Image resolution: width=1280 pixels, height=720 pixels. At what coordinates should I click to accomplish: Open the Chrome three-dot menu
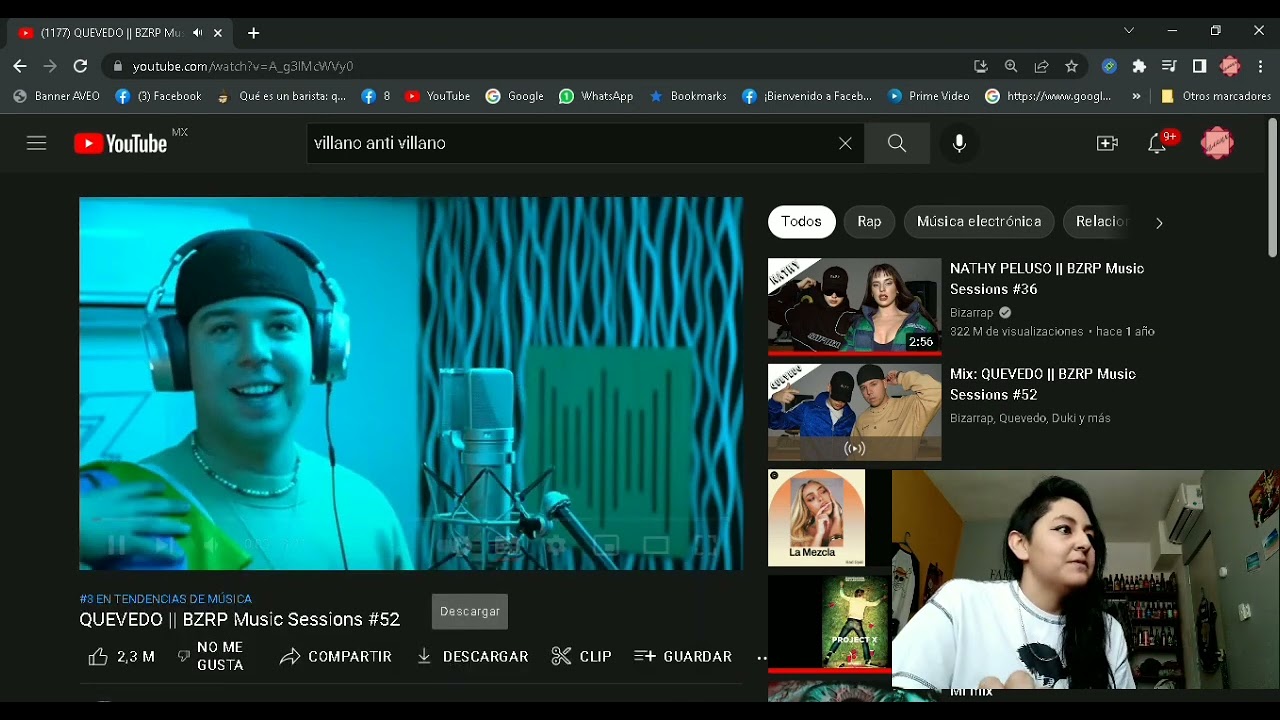pyautogui.click(x=1261, y=66)
